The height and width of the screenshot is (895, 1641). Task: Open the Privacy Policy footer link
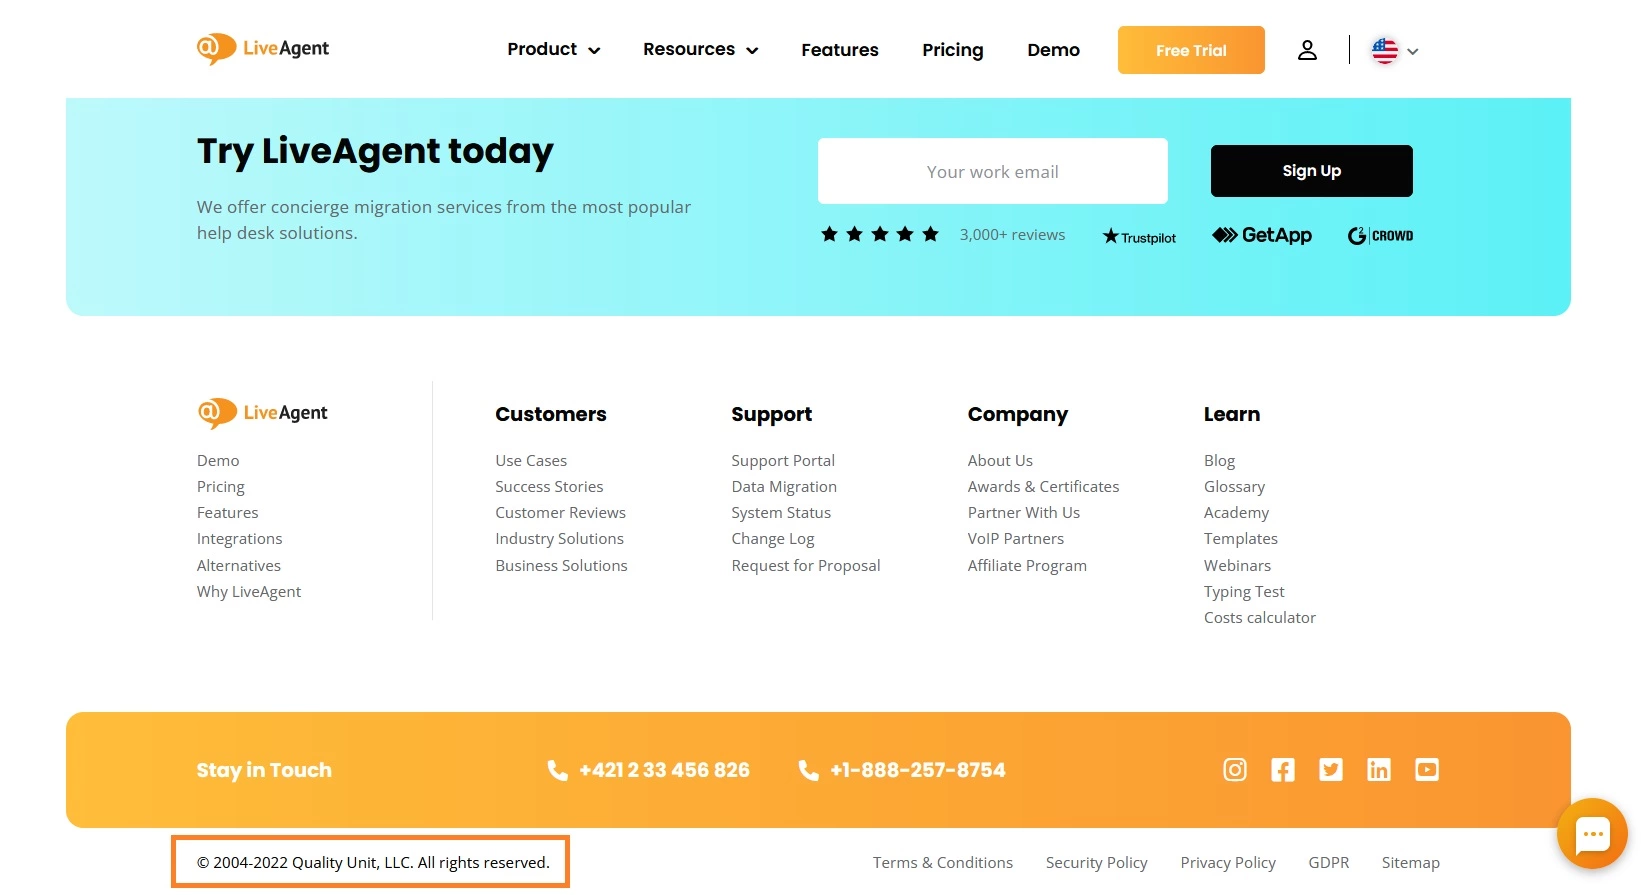[x=1227, y=862]
